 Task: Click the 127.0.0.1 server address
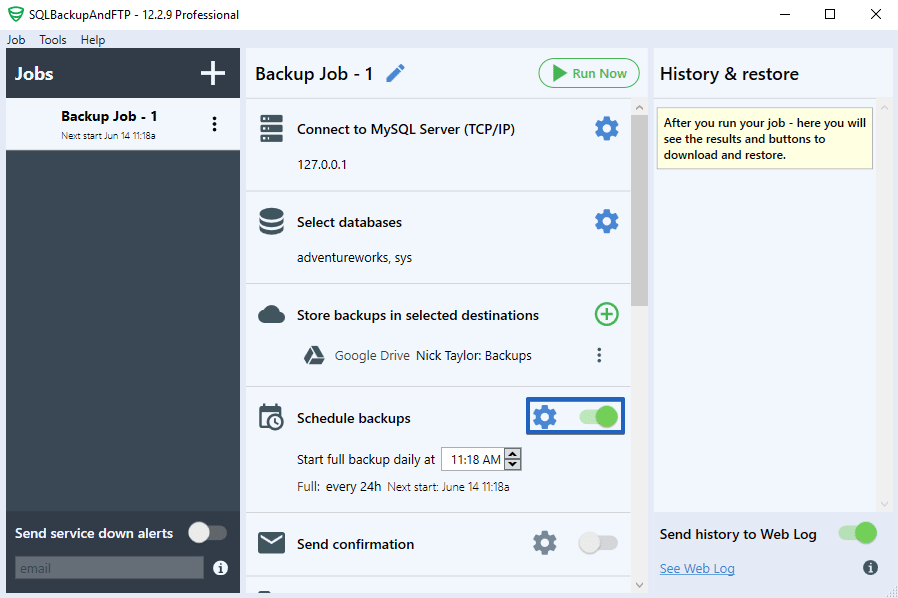click(x=322, y=165)
